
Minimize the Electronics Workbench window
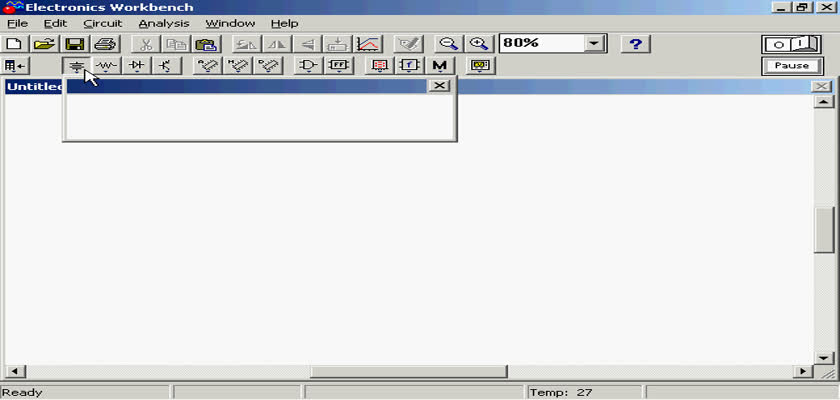click(782, 7)
